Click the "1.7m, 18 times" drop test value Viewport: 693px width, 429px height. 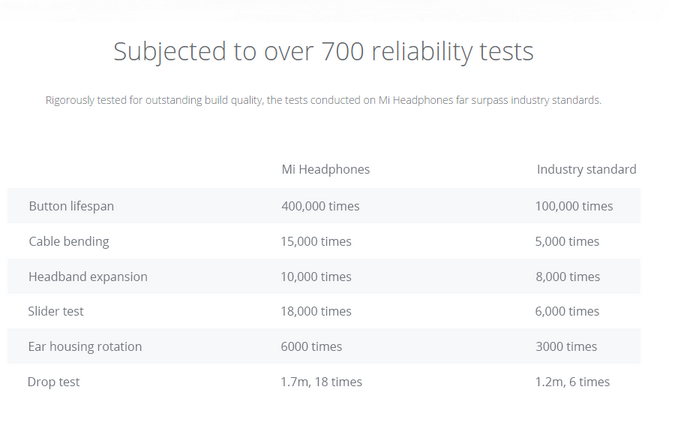321,381
